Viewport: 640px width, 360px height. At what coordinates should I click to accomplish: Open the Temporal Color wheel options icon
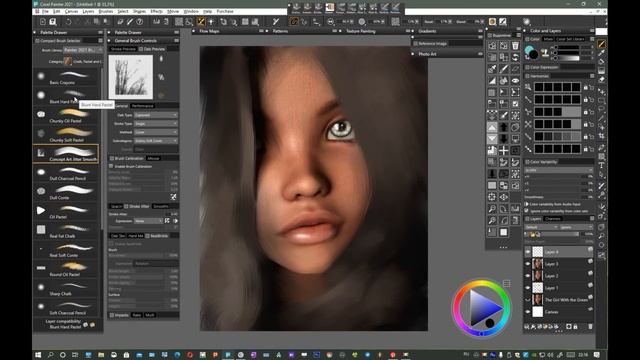click(x=507, y=284)
